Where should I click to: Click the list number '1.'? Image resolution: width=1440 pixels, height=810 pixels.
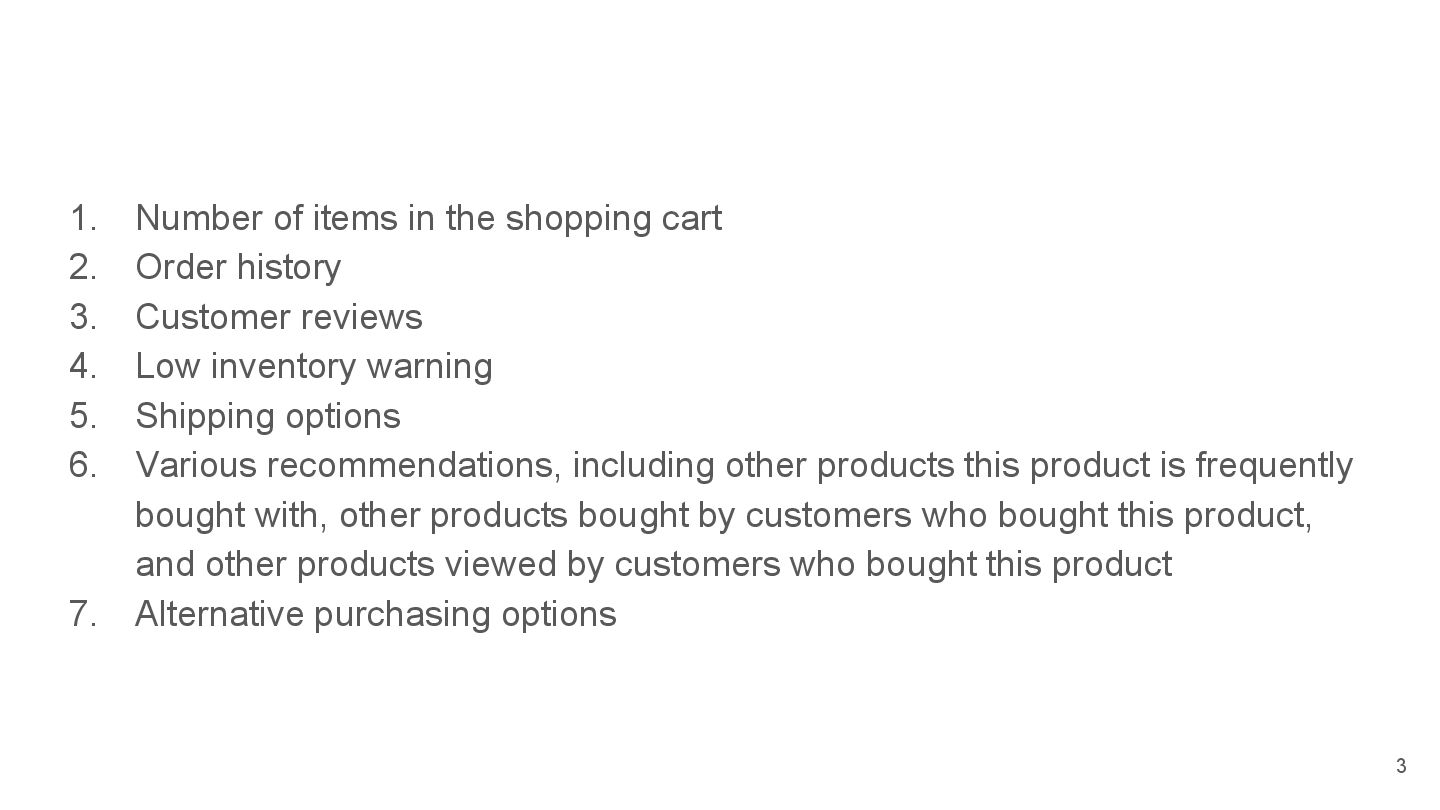coord(84,218)
